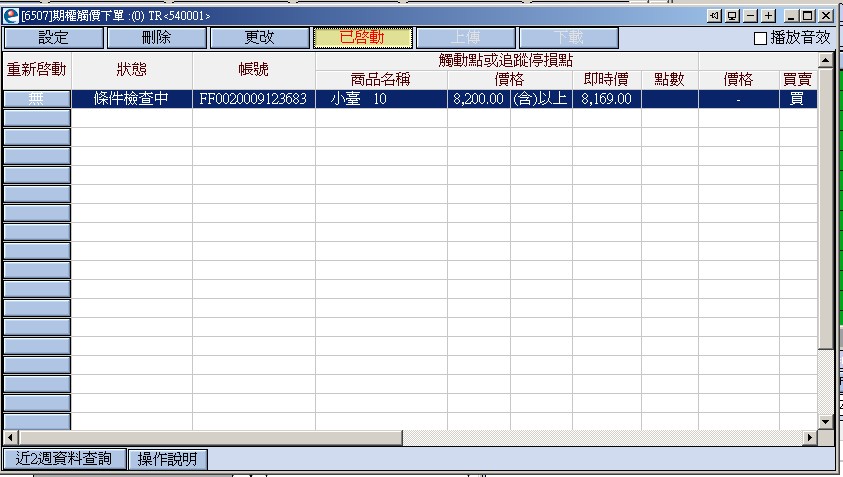The image size is (843, 477).
Task: Click the 更改 button
Action: tap(260, 38)
